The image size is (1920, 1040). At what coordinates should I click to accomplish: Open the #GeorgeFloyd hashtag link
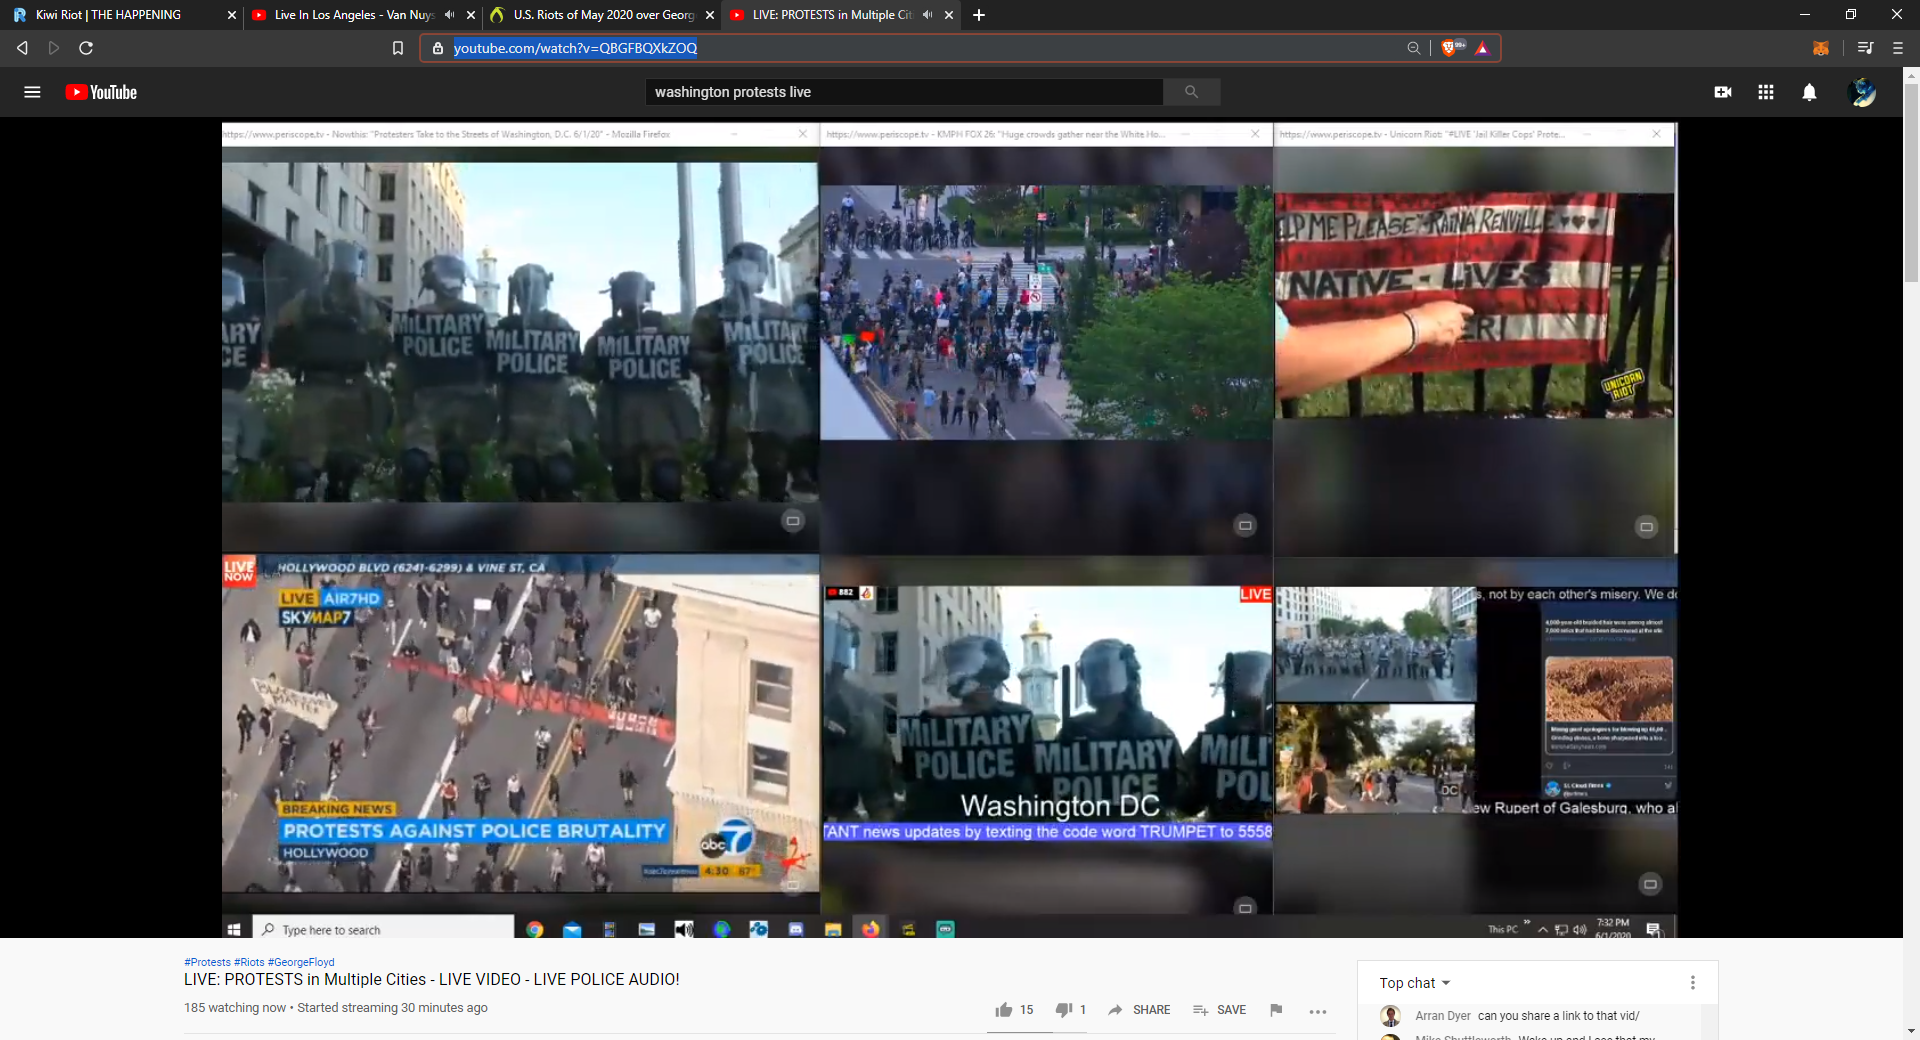pyautogui.click(x=301, y=962)
